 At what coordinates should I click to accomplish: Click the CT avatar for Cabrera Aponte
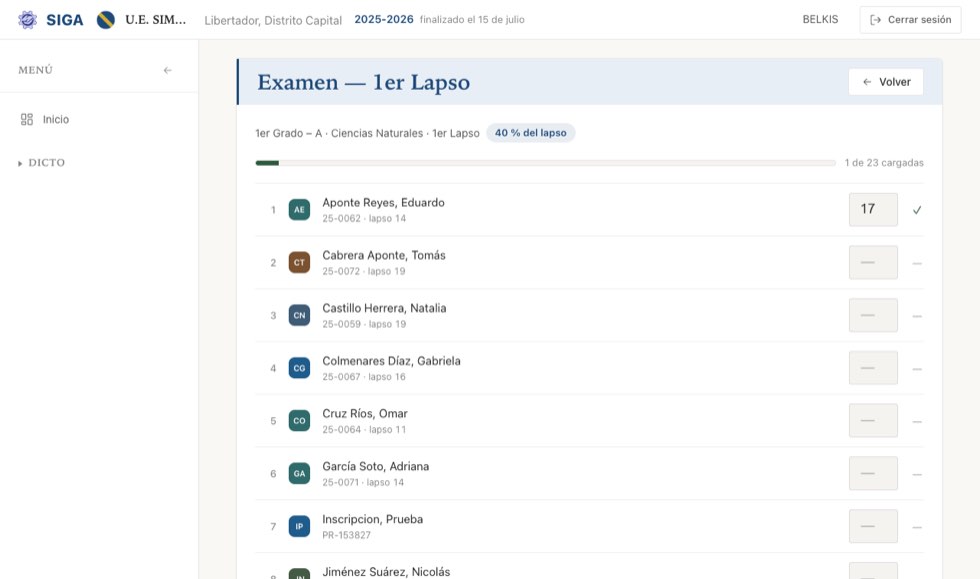[299, 263]
